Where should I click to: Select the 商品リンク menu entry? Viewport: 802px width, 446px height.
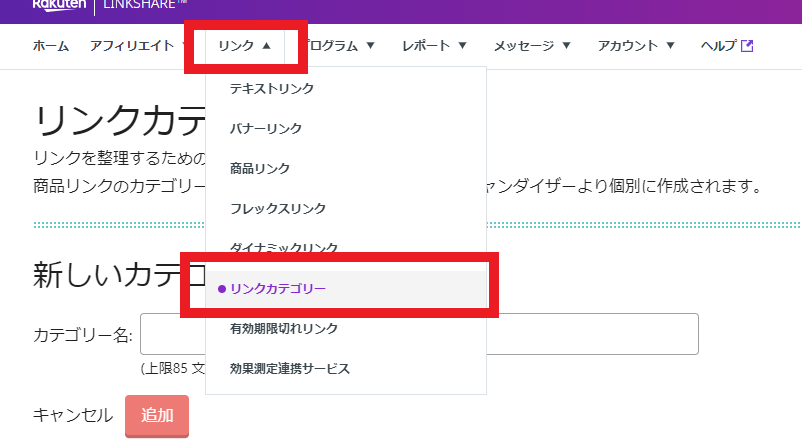pyautogui.click(x=259, y=169)
